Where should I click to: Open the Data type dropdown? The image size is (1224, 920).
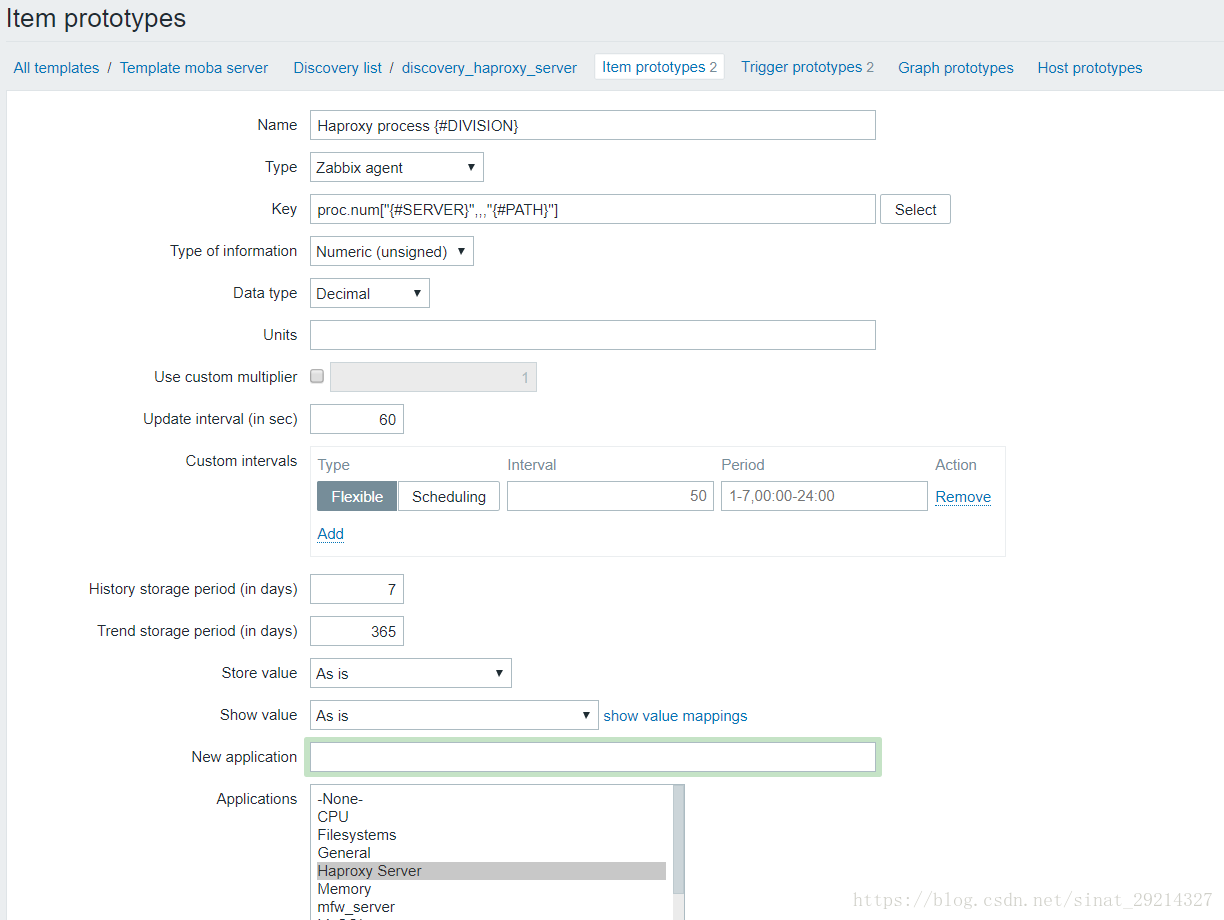tap(369, 293)
